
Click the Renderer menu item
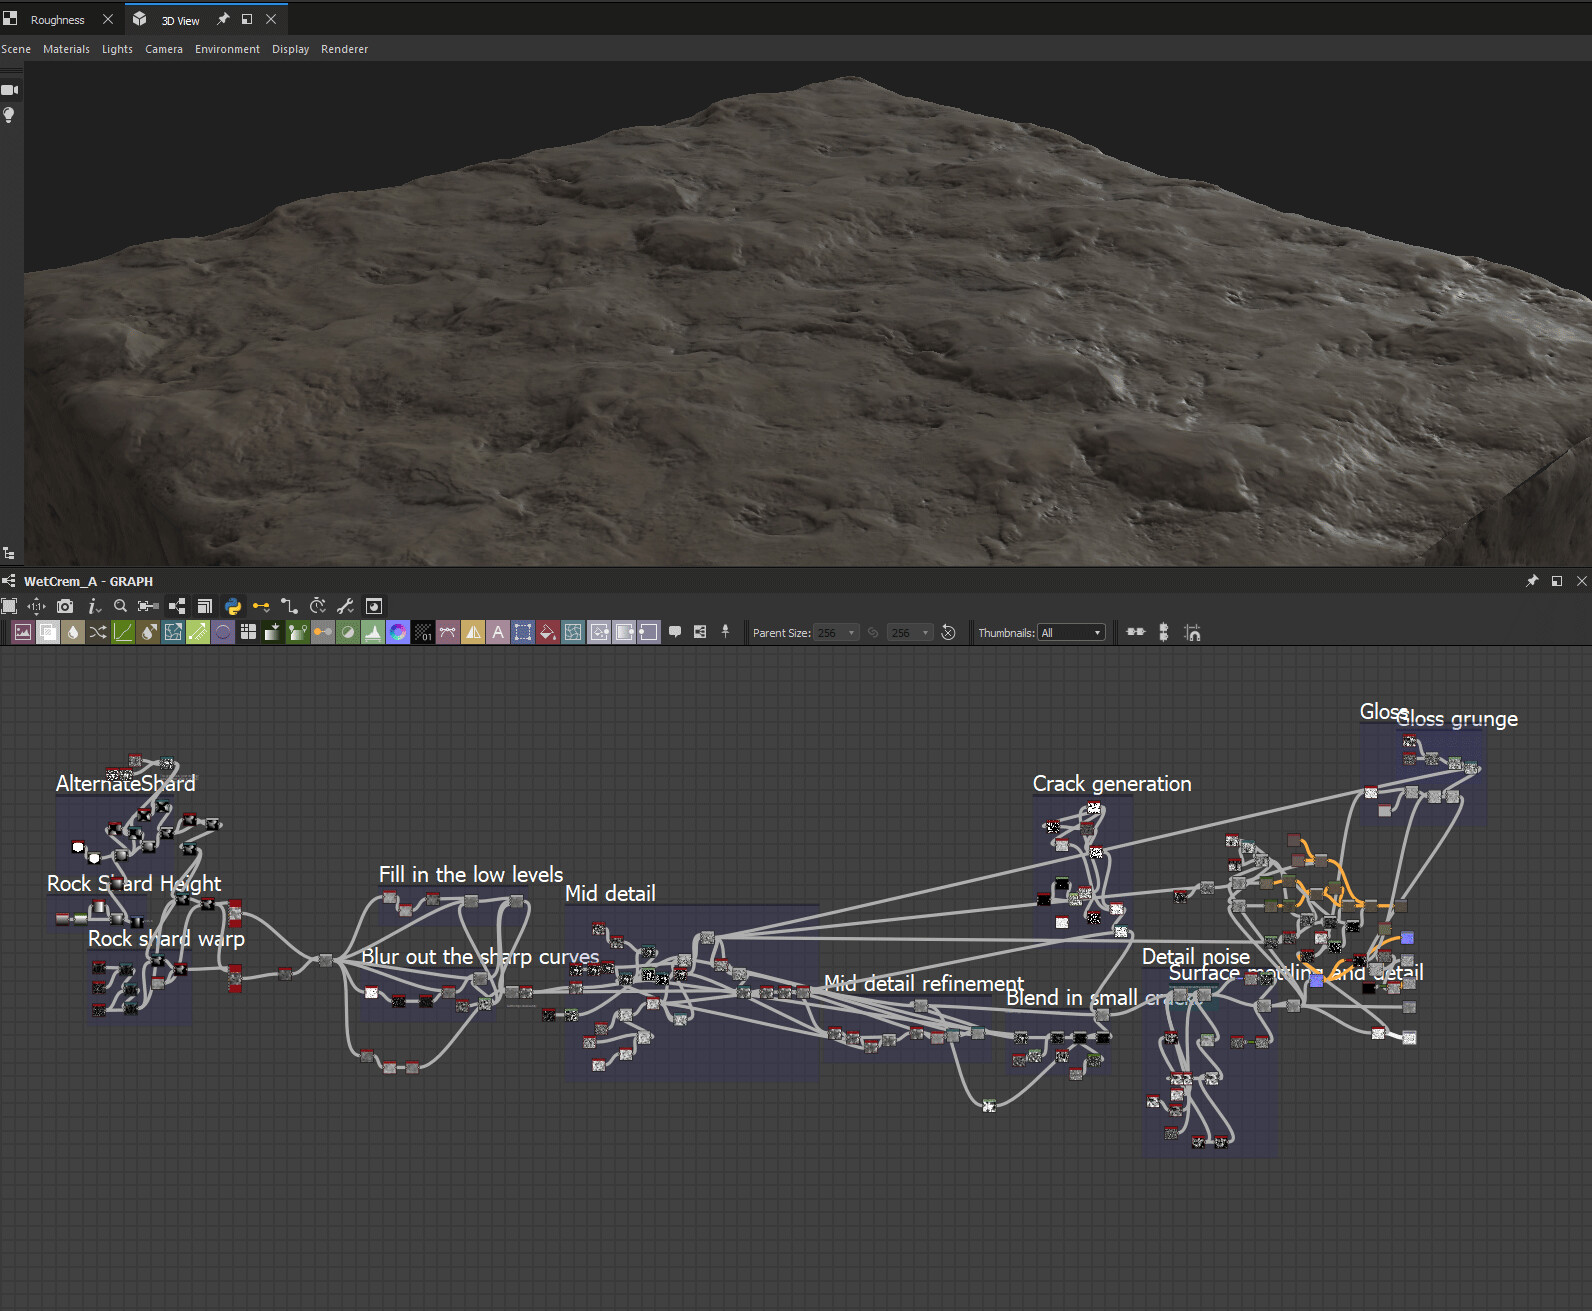click(344, 49)
